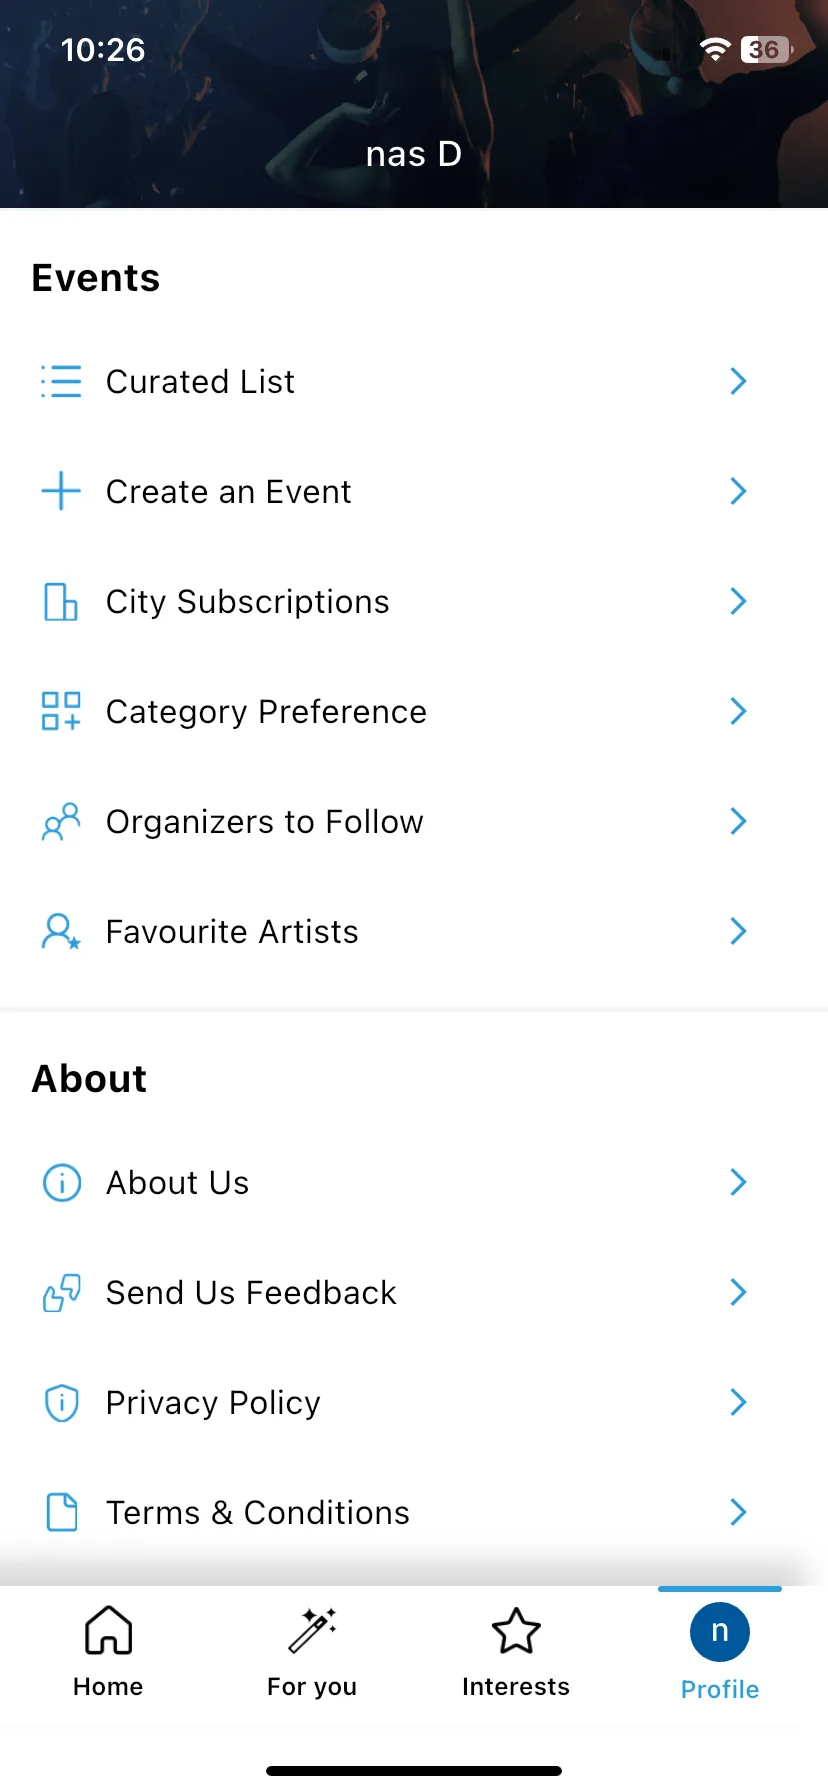Tap the Category Preference grid icon
This screenshot has height=1792, width=828.
[x=61, y=711]
